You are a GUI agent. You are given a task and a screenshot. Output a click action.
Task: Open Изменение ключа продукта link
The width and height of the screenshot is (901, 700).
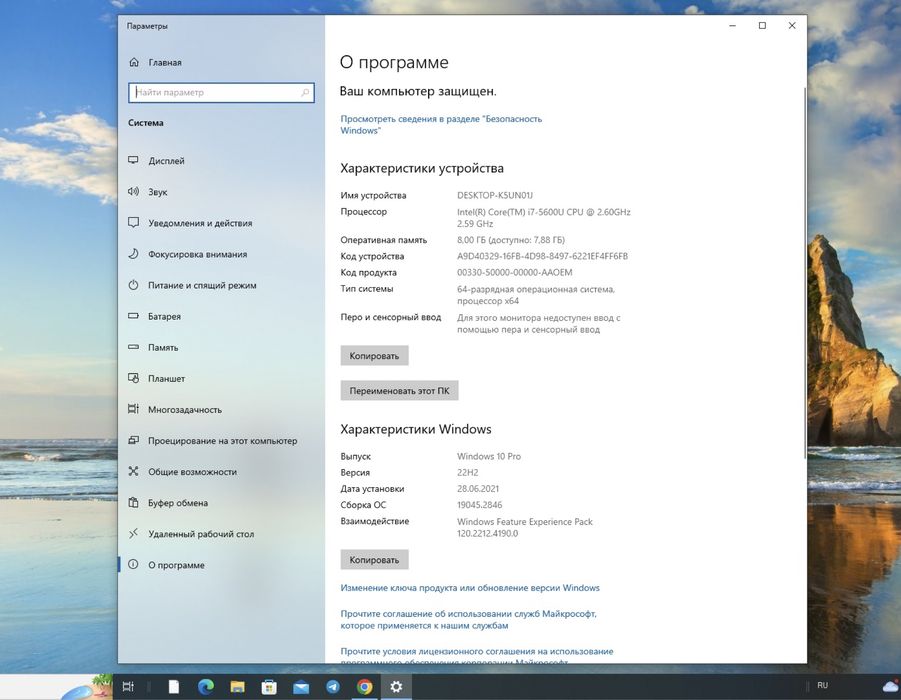tap(470, 588)
